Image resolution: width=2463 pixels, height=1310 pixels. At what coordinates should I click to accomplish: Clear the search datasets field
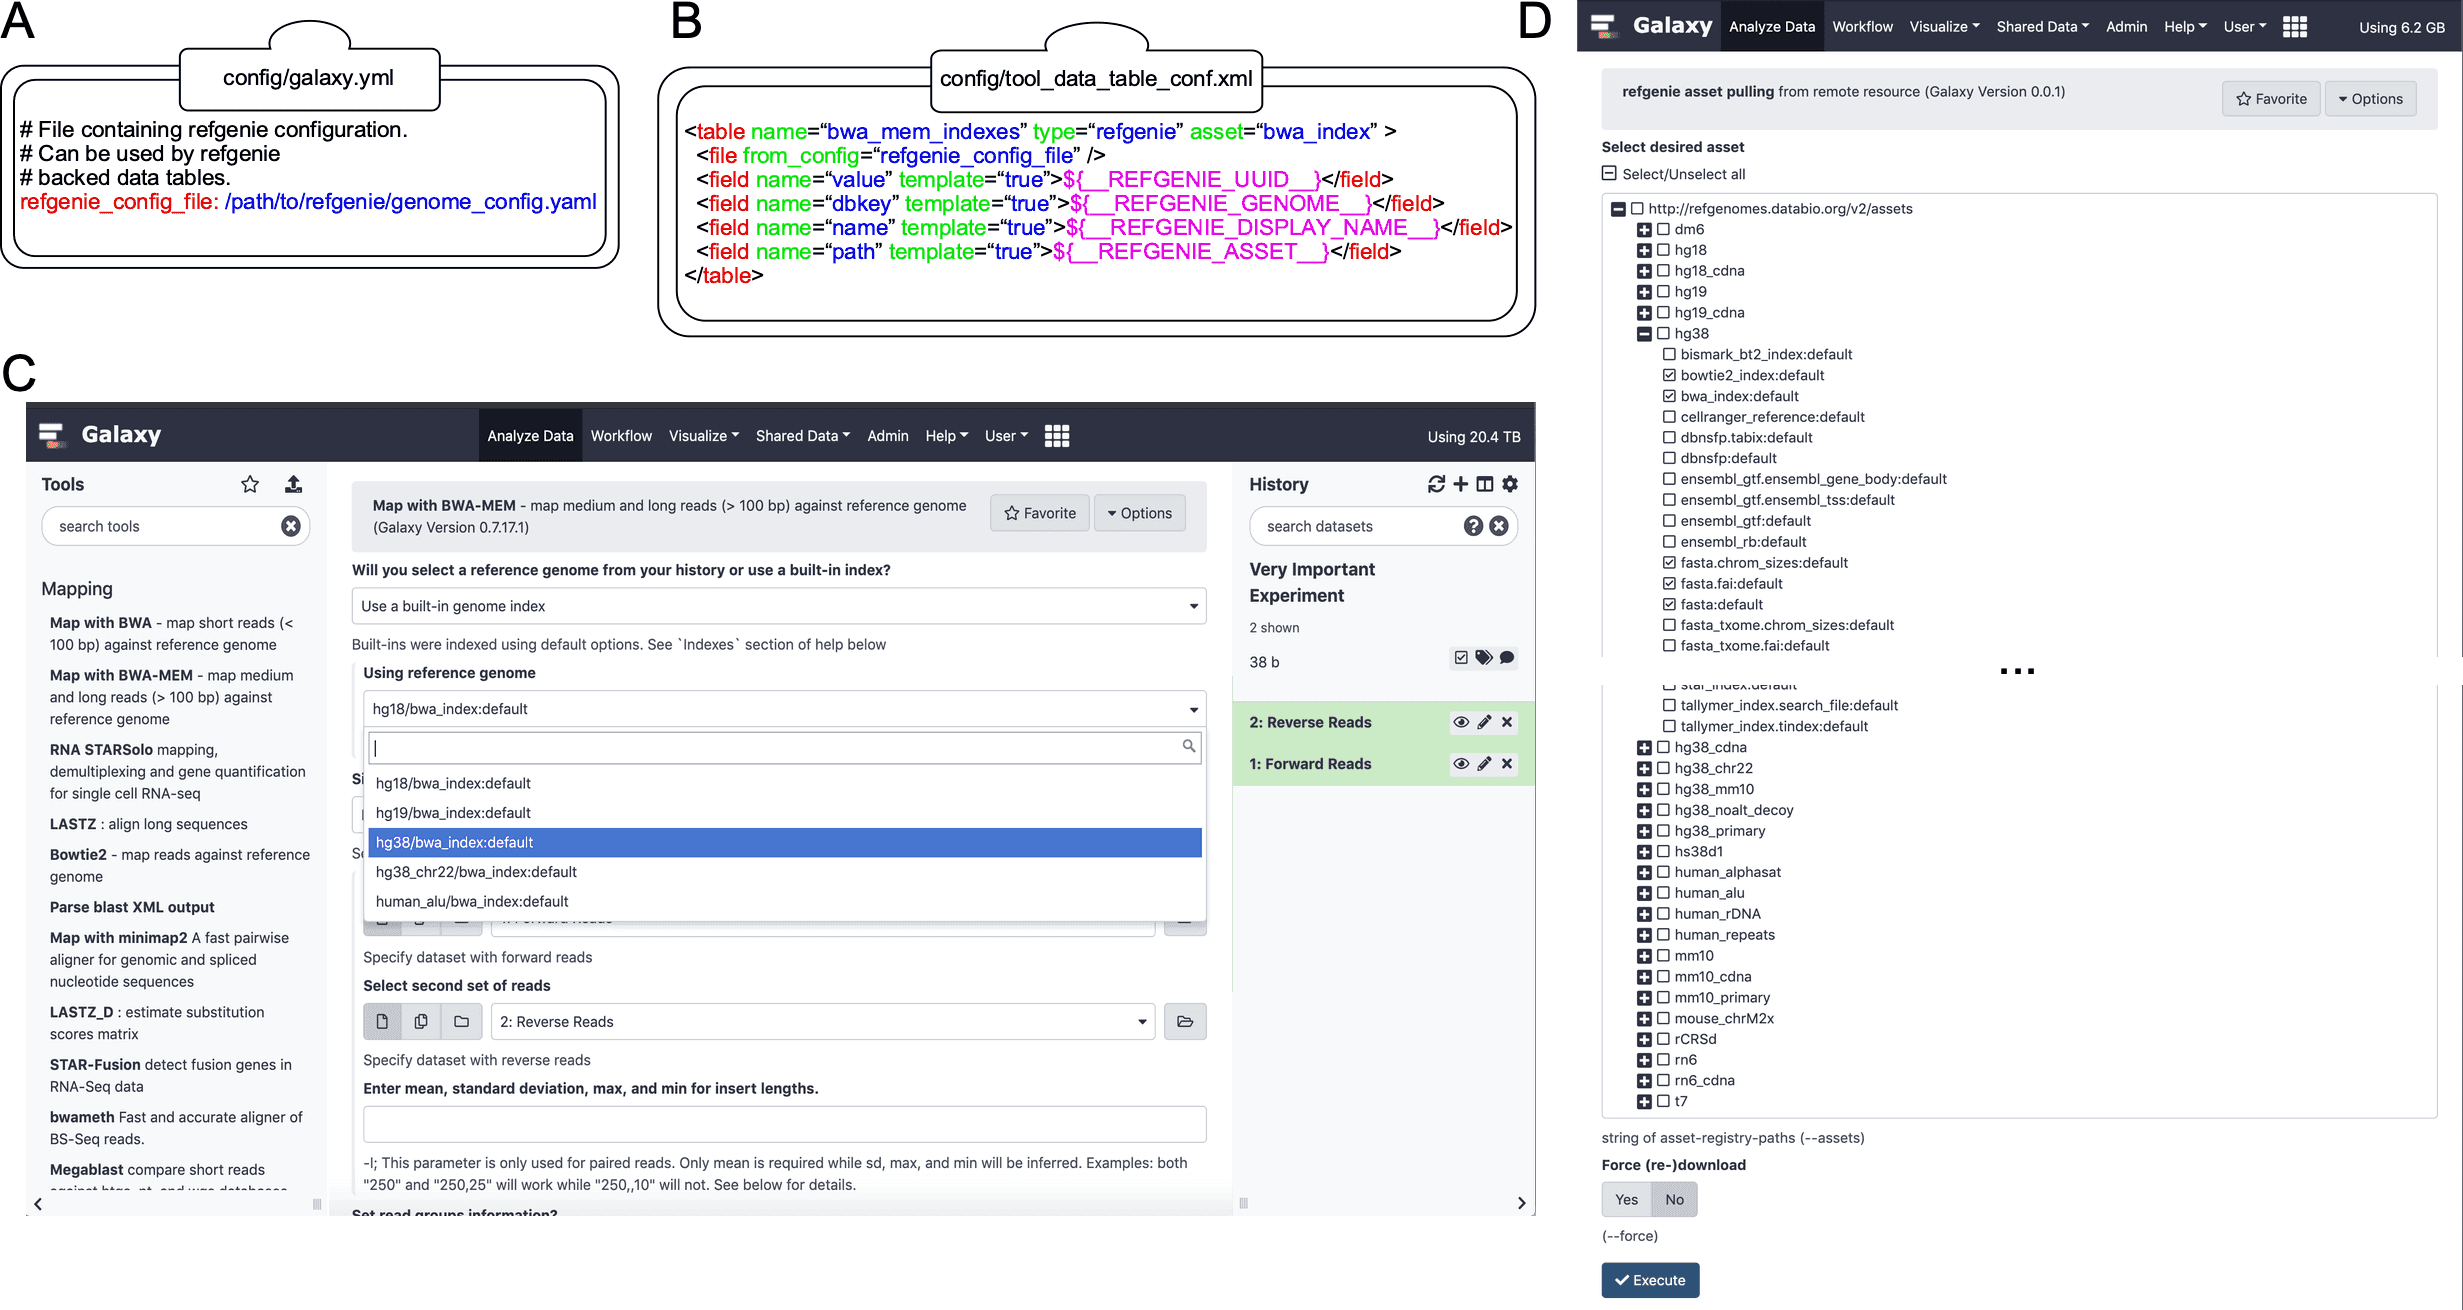point(1499,526)
